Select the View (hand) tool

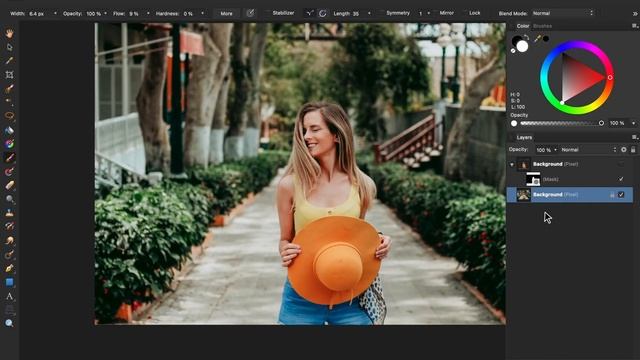(9, 33)
